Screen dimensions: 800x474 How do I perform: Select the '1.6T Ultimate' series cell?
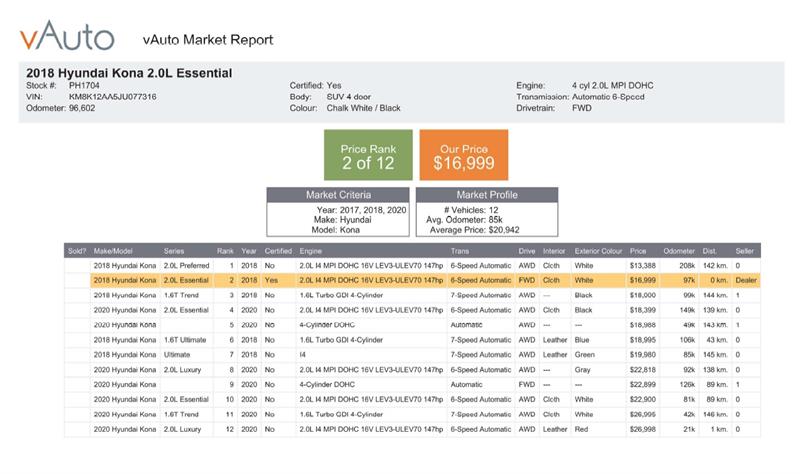pyautogui.click(x=185, y=340)
